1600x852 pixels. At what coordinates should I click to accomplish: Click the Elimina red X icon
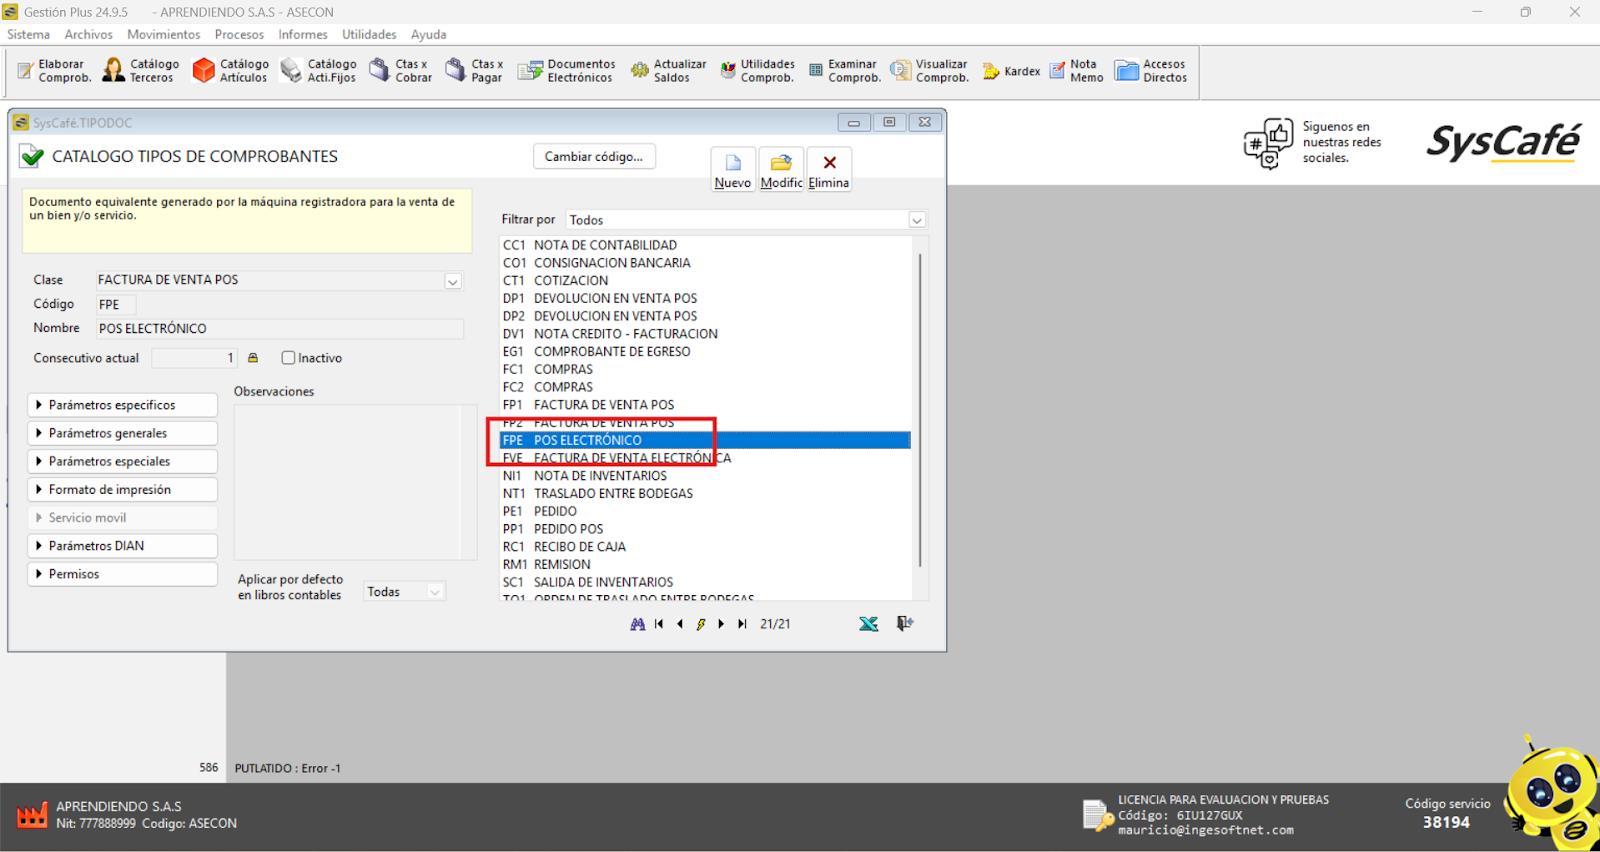(829, 164)
